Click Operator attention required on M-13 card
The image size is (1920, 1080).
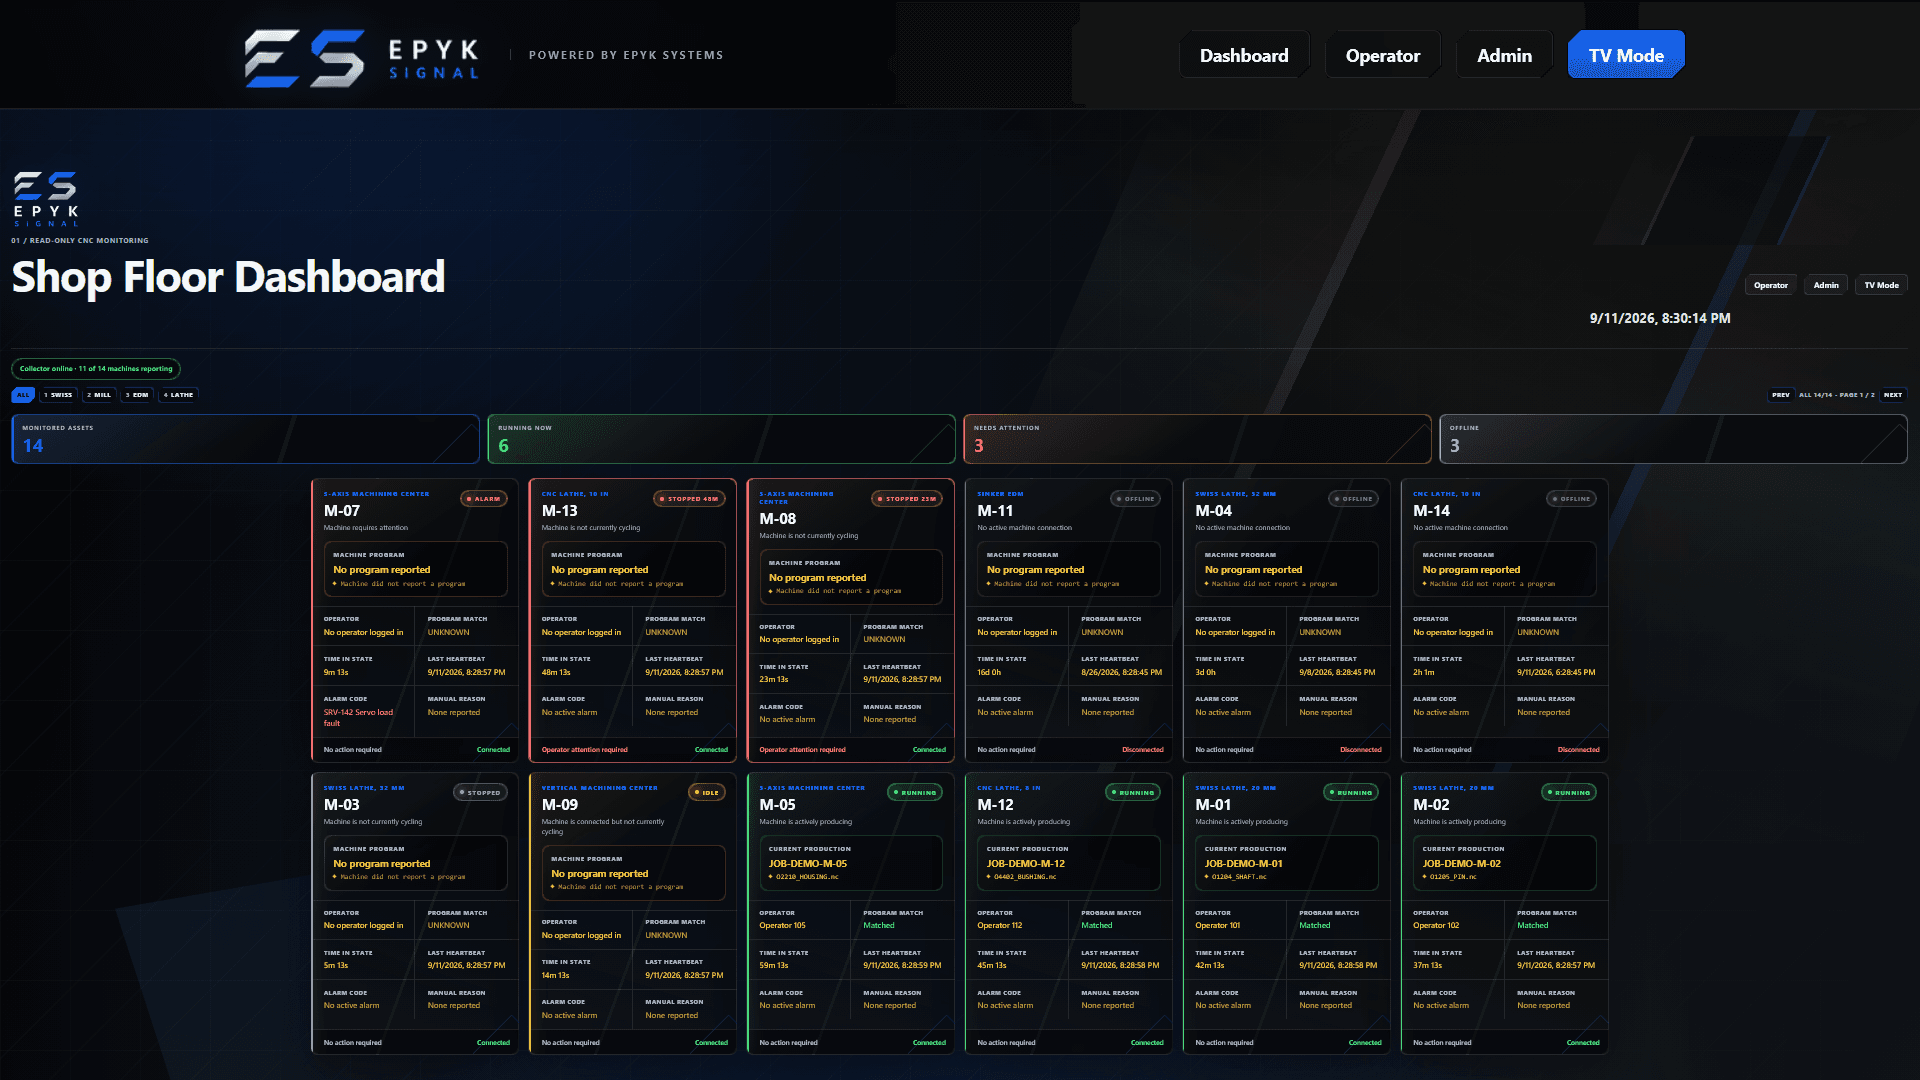tap(585, 750)
